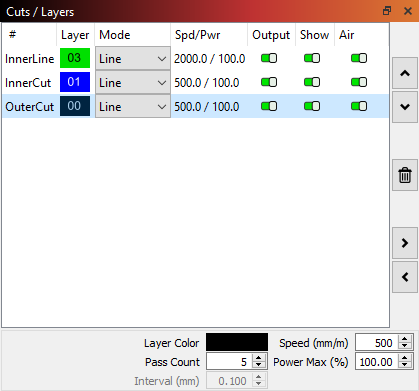Toggle Show for InnerLine layer
The image size is (419, 391).
click(312, 58)
